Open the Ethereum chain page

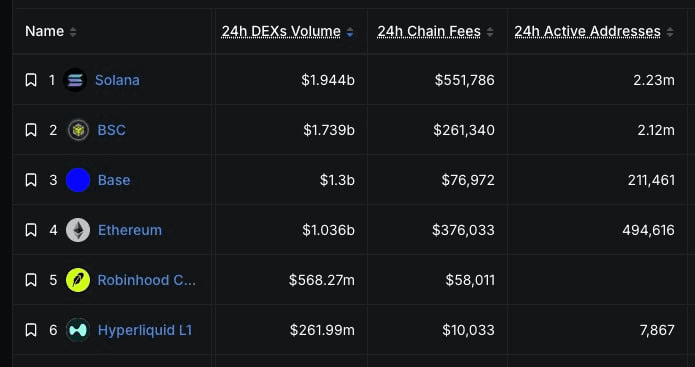(130, 230)
